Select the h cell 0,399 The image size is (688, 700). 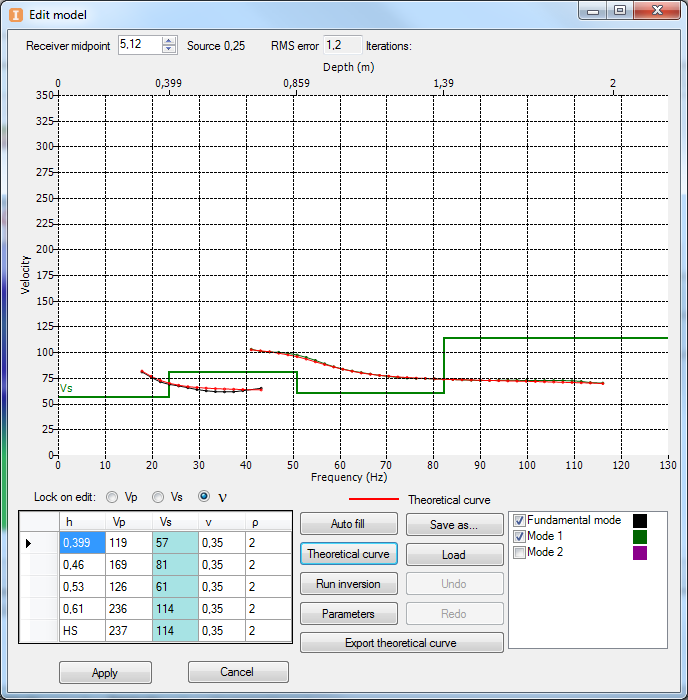pyautogui.click(x=82, y=543)
